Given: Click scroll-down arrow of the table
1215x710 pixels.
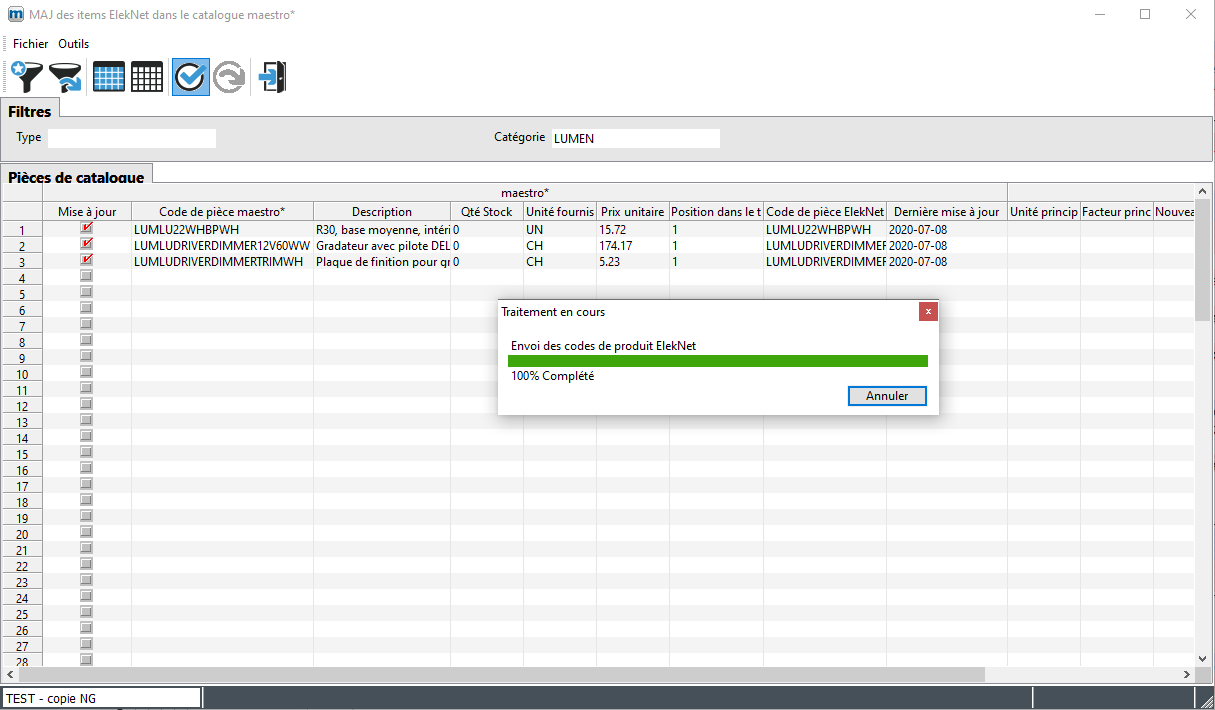Looking at the screenshot, I should pyautogui.click(x=1203, y=659).
